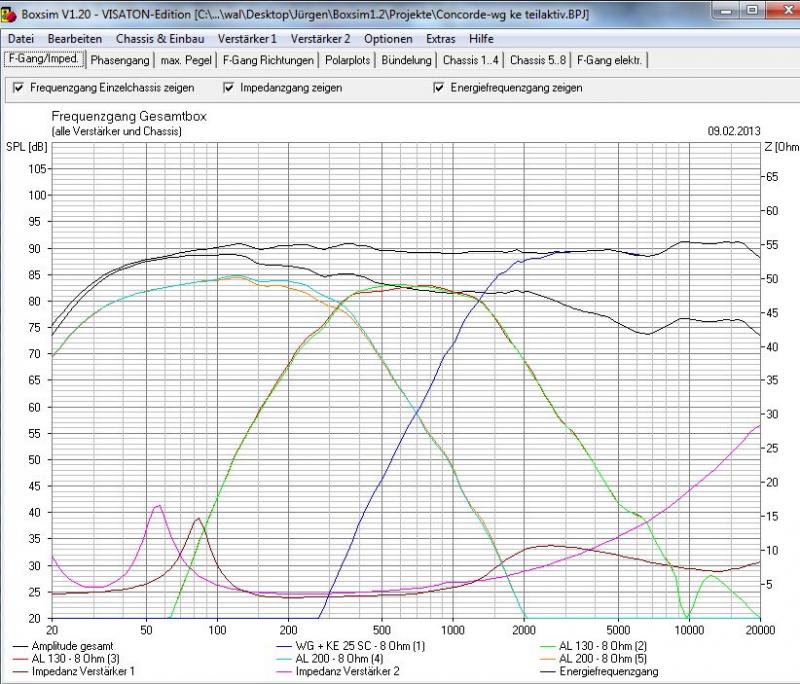Switch to the Phasengang tab
800x684 pixels.
(x=119, y=60)
